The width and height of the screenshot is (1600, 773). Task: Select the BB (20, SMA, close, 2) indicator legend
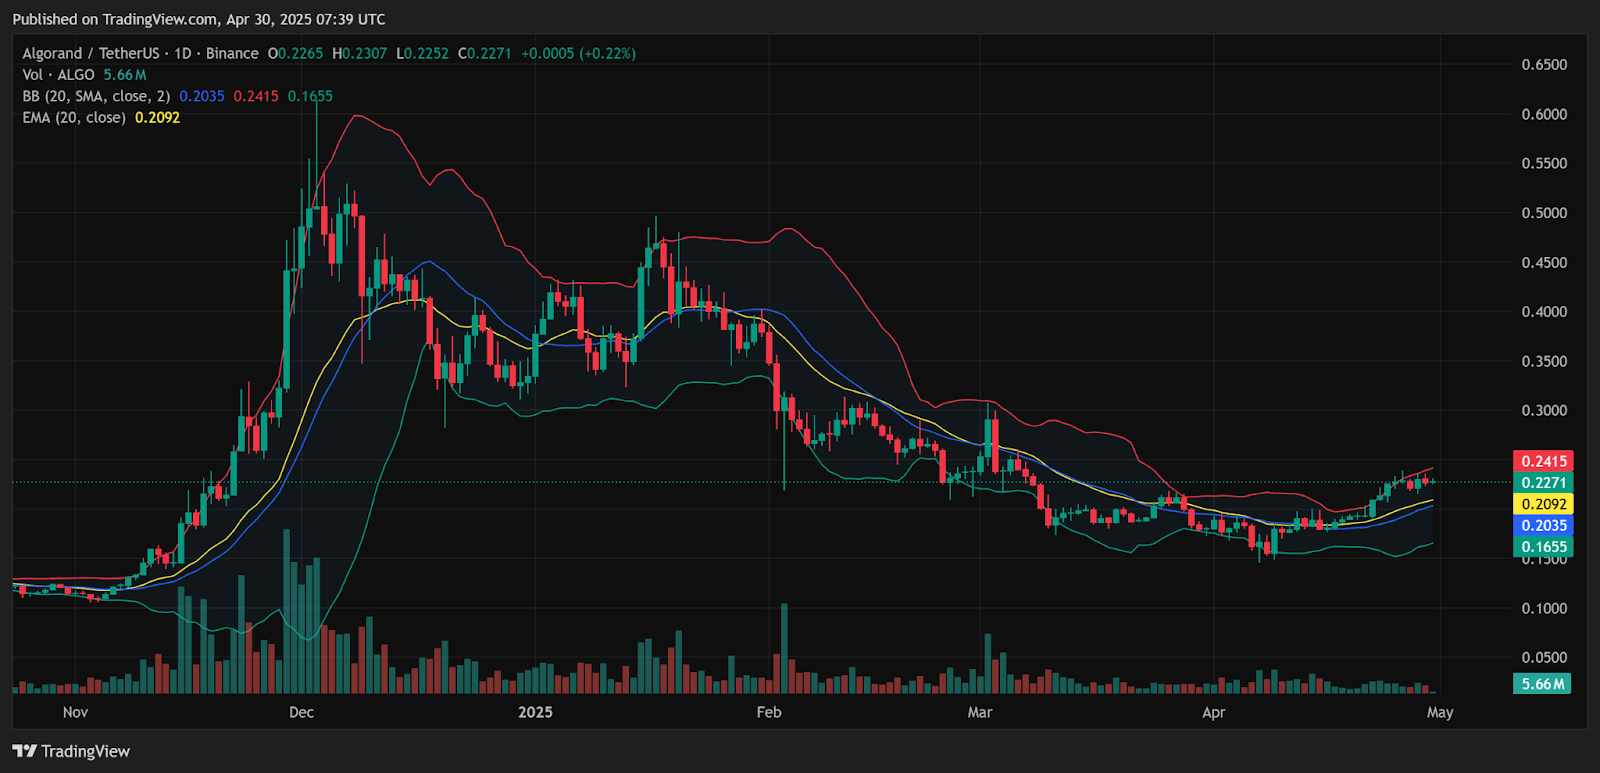(x=96, y=96)
